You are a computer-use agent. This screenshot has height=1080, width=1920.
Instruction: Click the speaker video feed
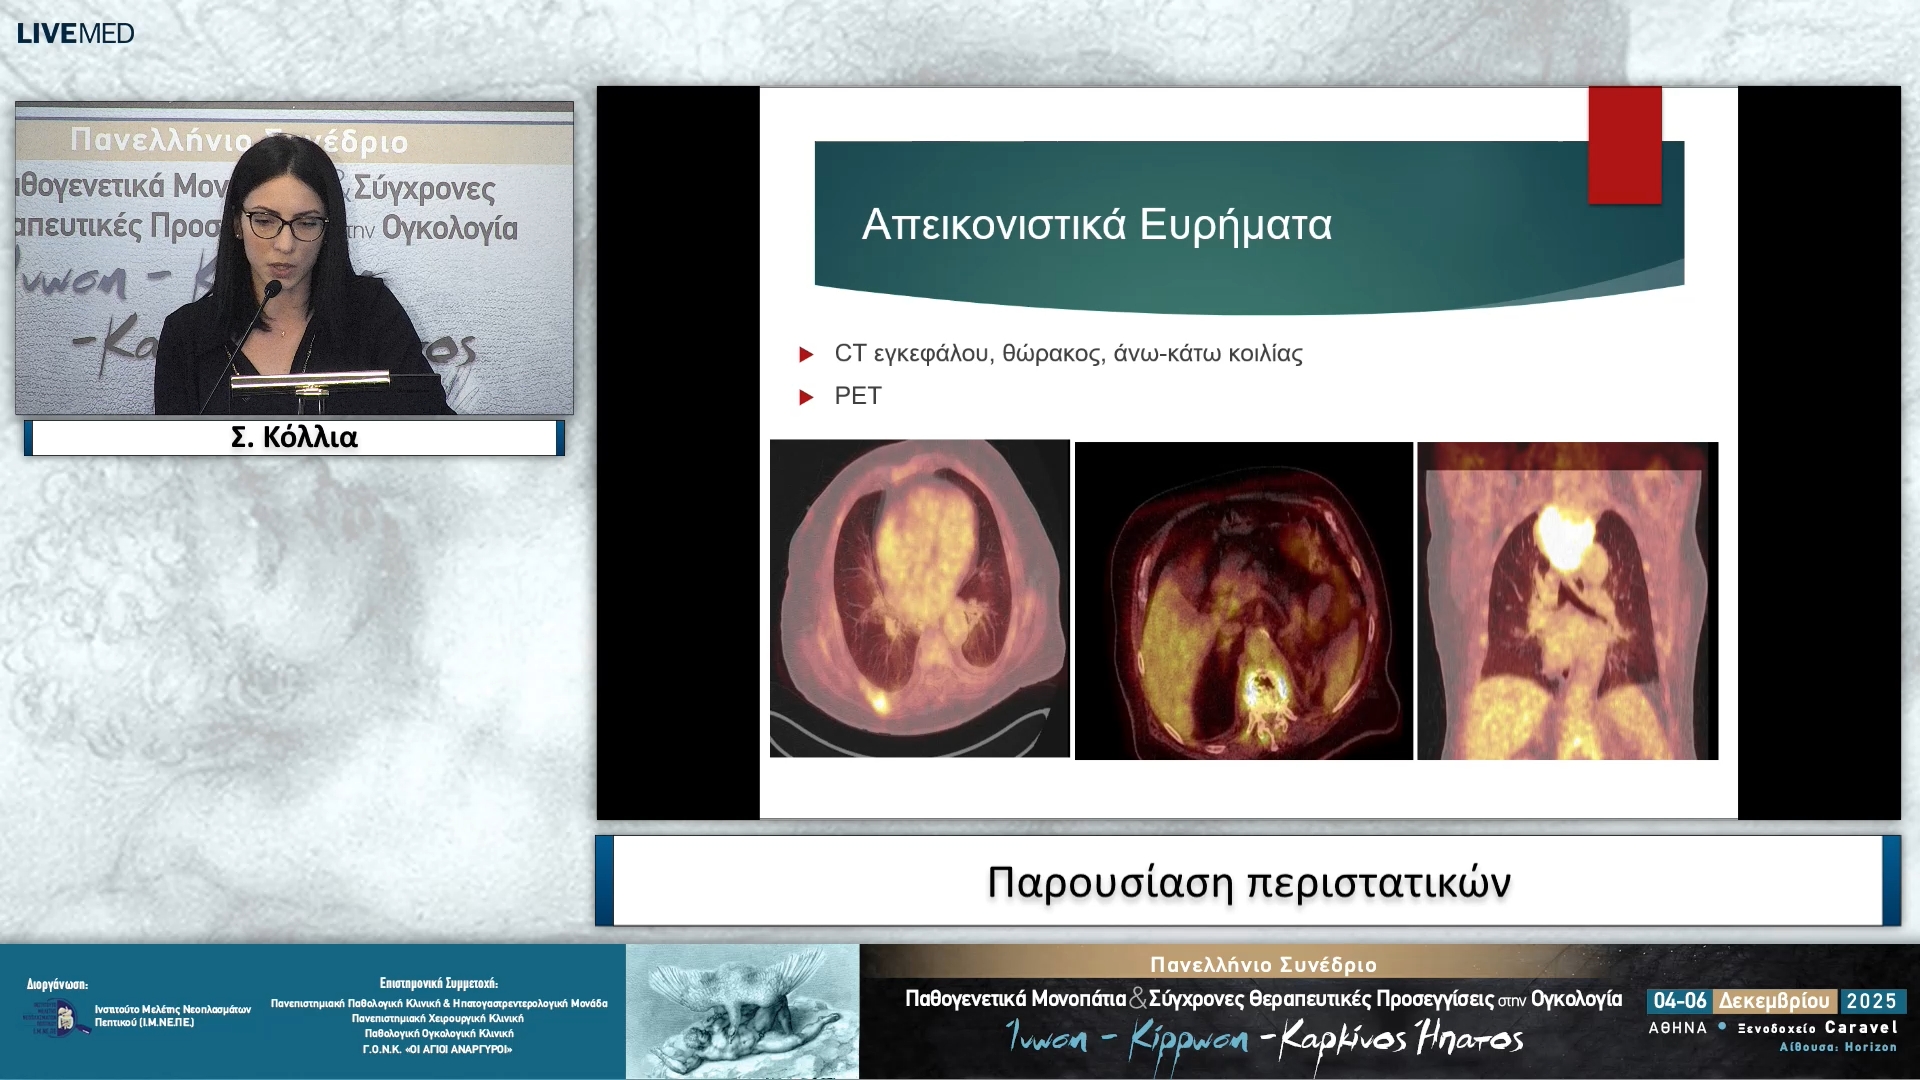294,258
